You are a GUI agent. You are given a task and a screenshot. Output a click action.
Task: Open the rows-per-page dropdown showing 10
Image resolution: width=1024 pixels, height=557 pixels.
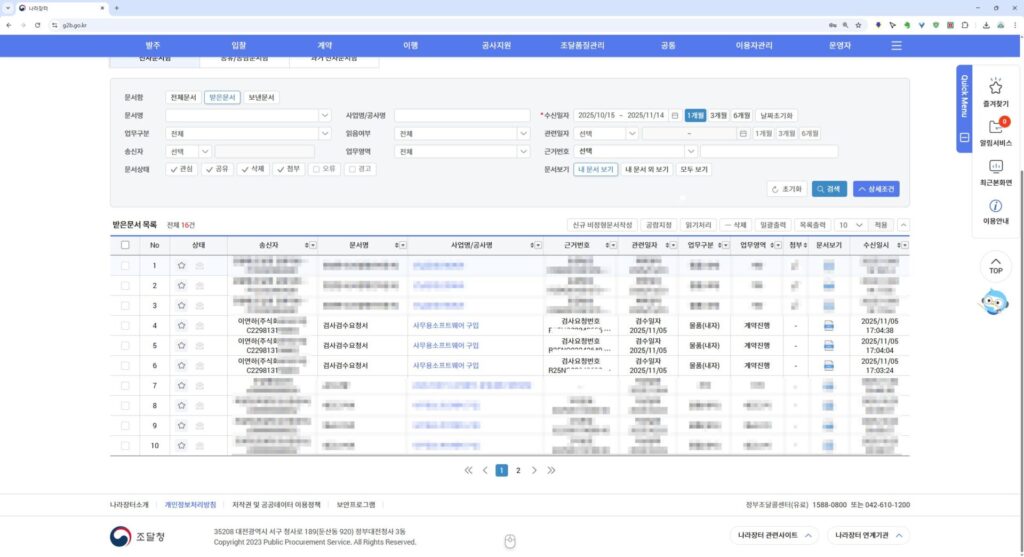850,225
